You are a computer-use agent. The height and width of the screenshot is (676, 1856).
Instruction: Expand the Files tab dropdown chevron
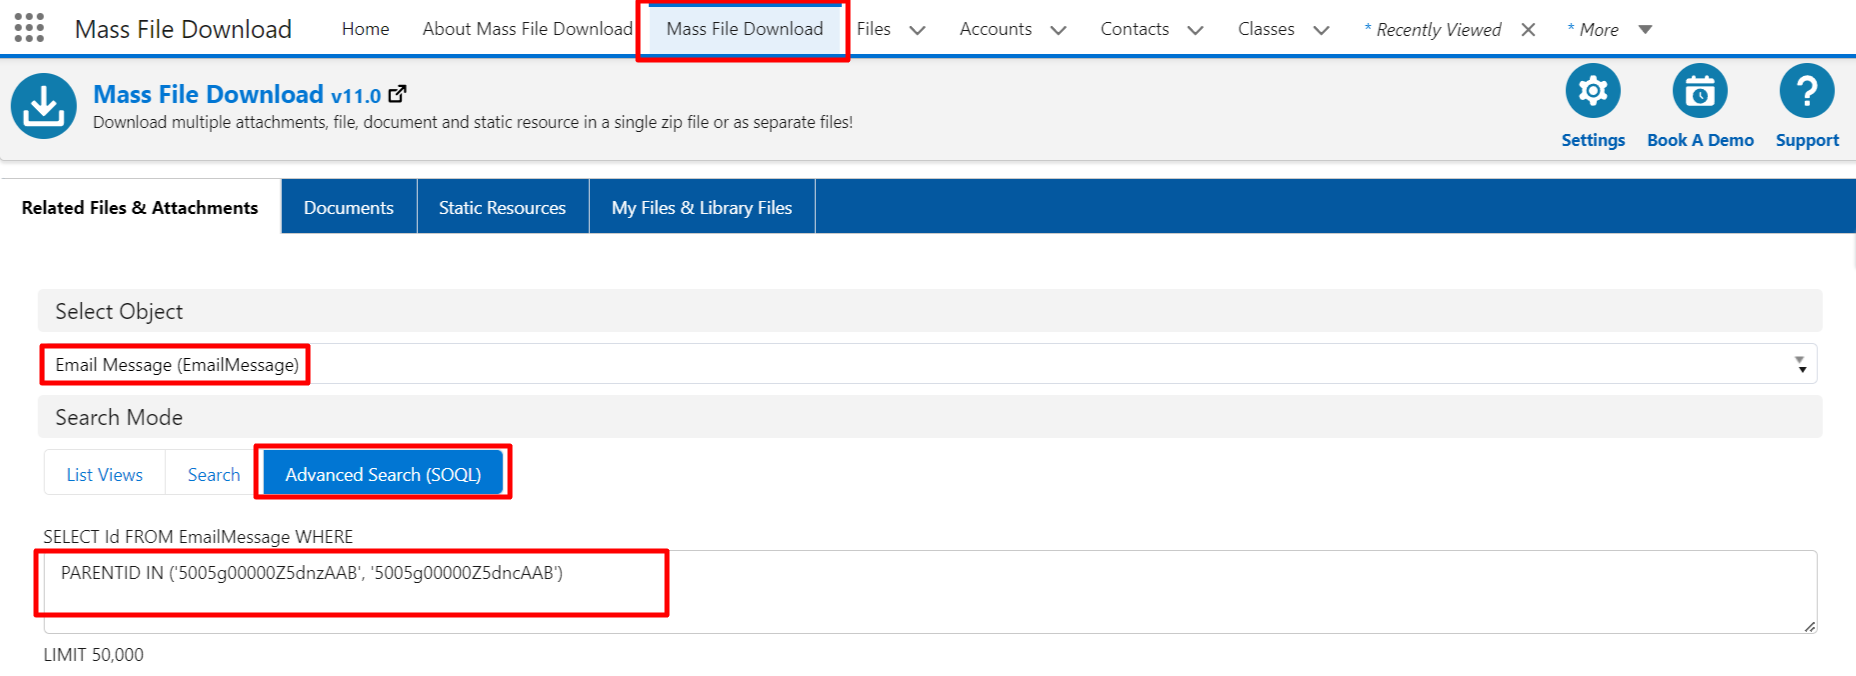(x=917, y=30)
